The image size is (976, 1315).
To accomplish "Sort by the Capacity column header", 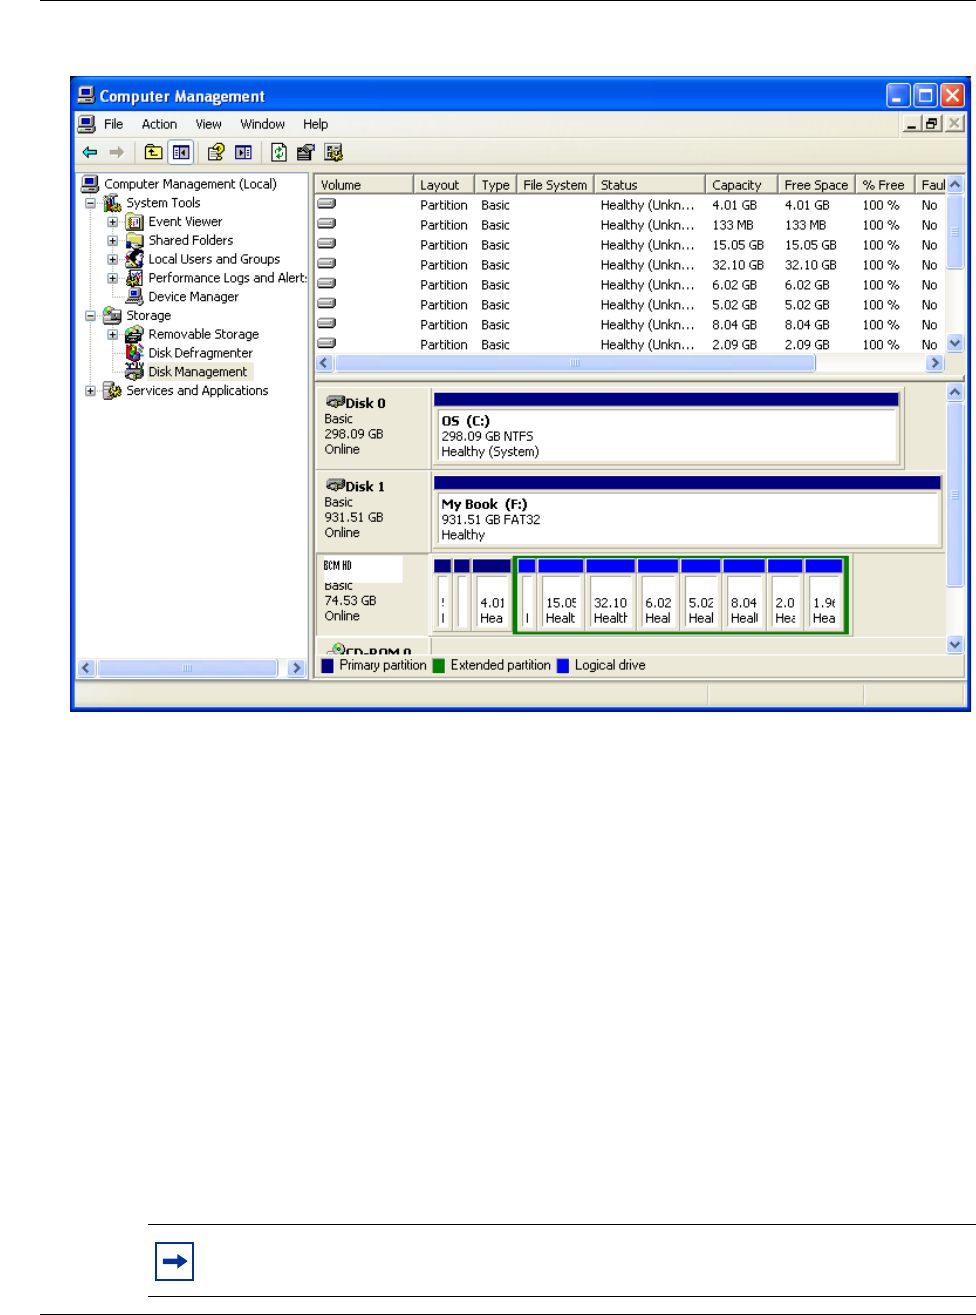I will coord(741,185).
